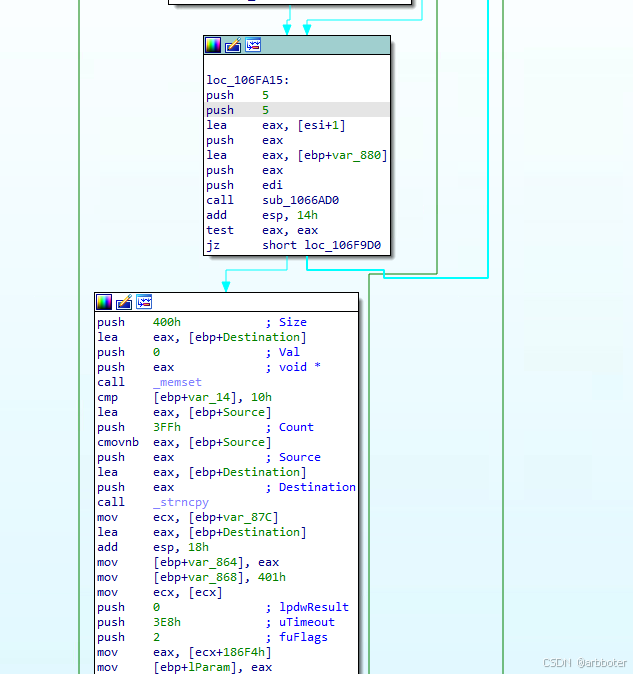Select the highlighted second 'push 5' line
The height and width of the screenshot is (674, 633).
[297, 110]
